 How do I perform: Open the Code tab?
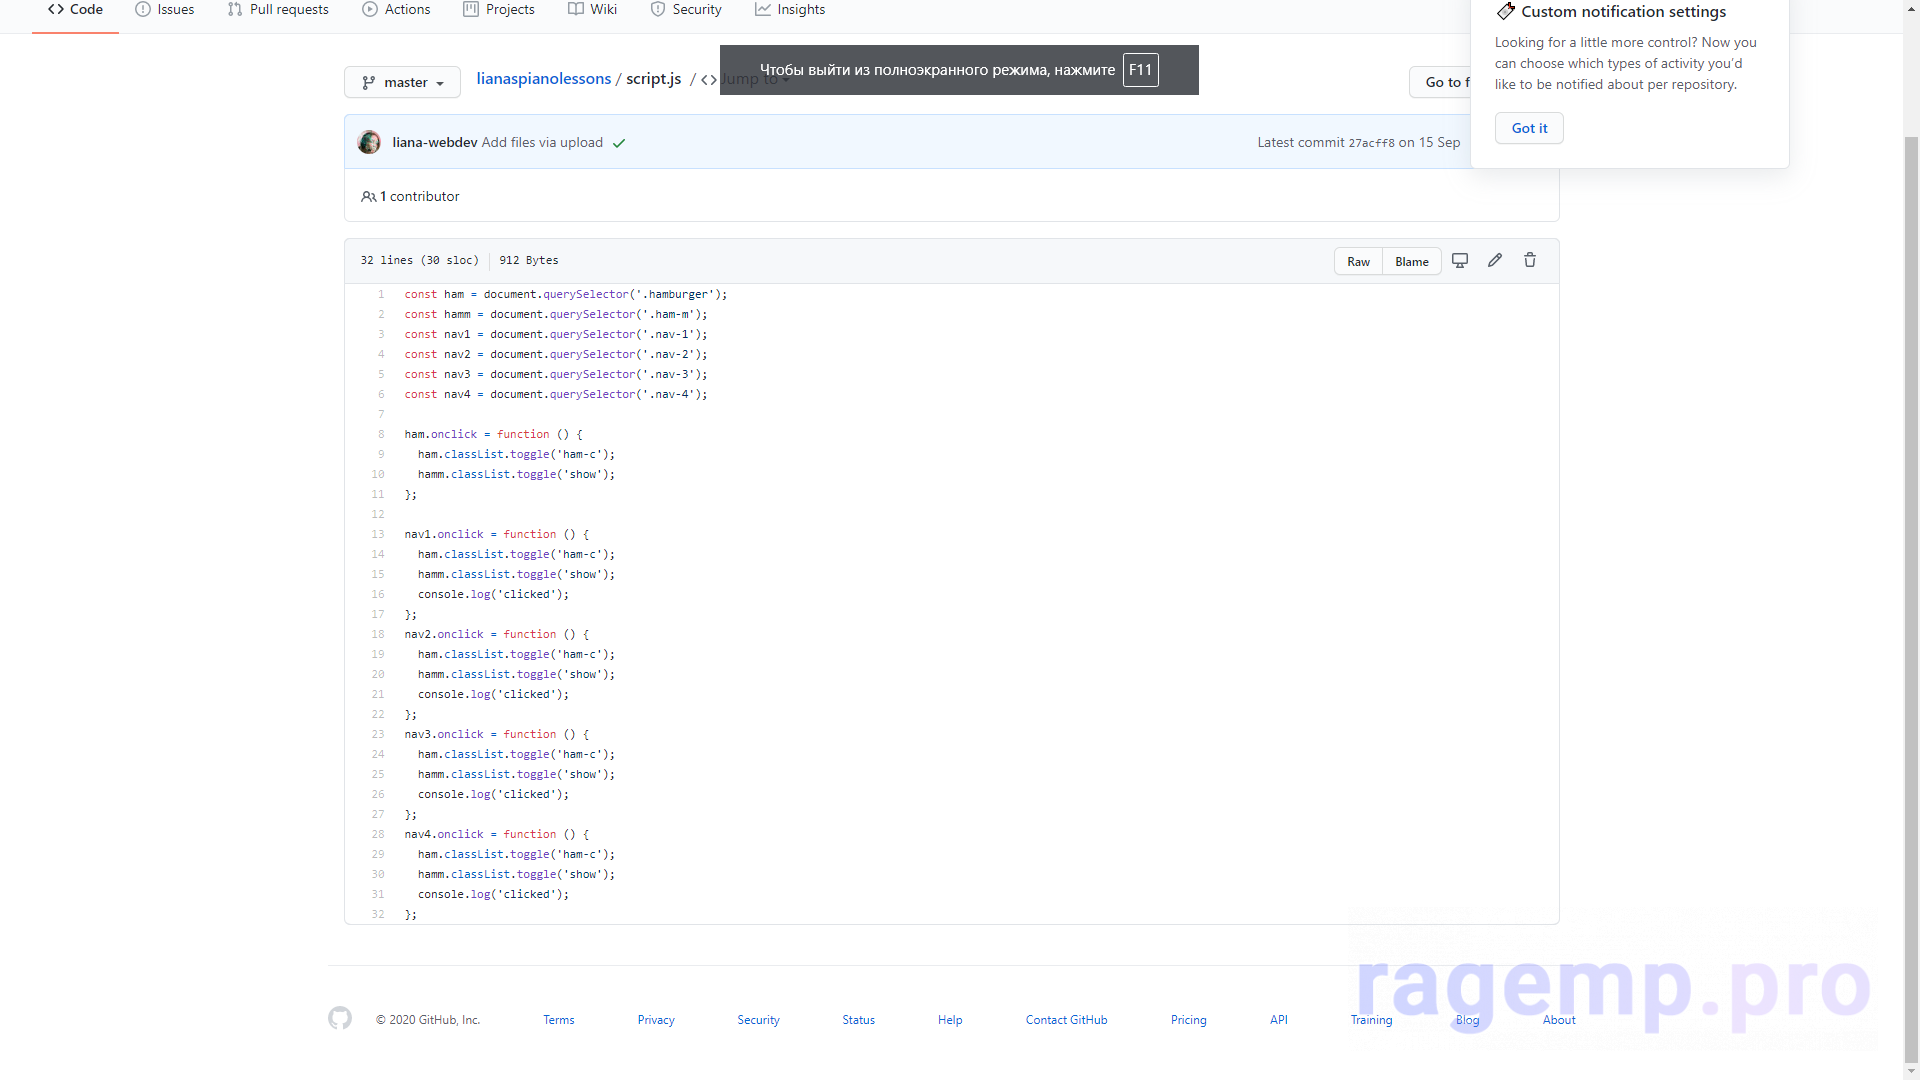(x=75, y=10)
